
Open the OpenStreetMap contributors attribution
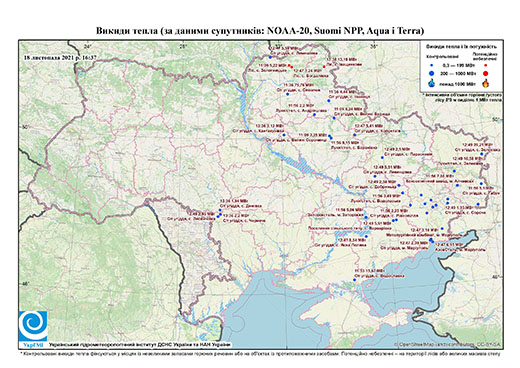[448, 344]
